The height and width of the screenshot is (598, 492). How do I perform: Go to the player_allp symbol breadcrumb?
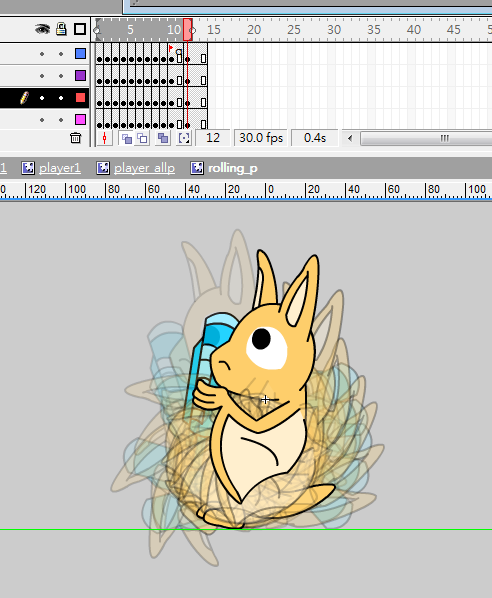click(144, 168)
